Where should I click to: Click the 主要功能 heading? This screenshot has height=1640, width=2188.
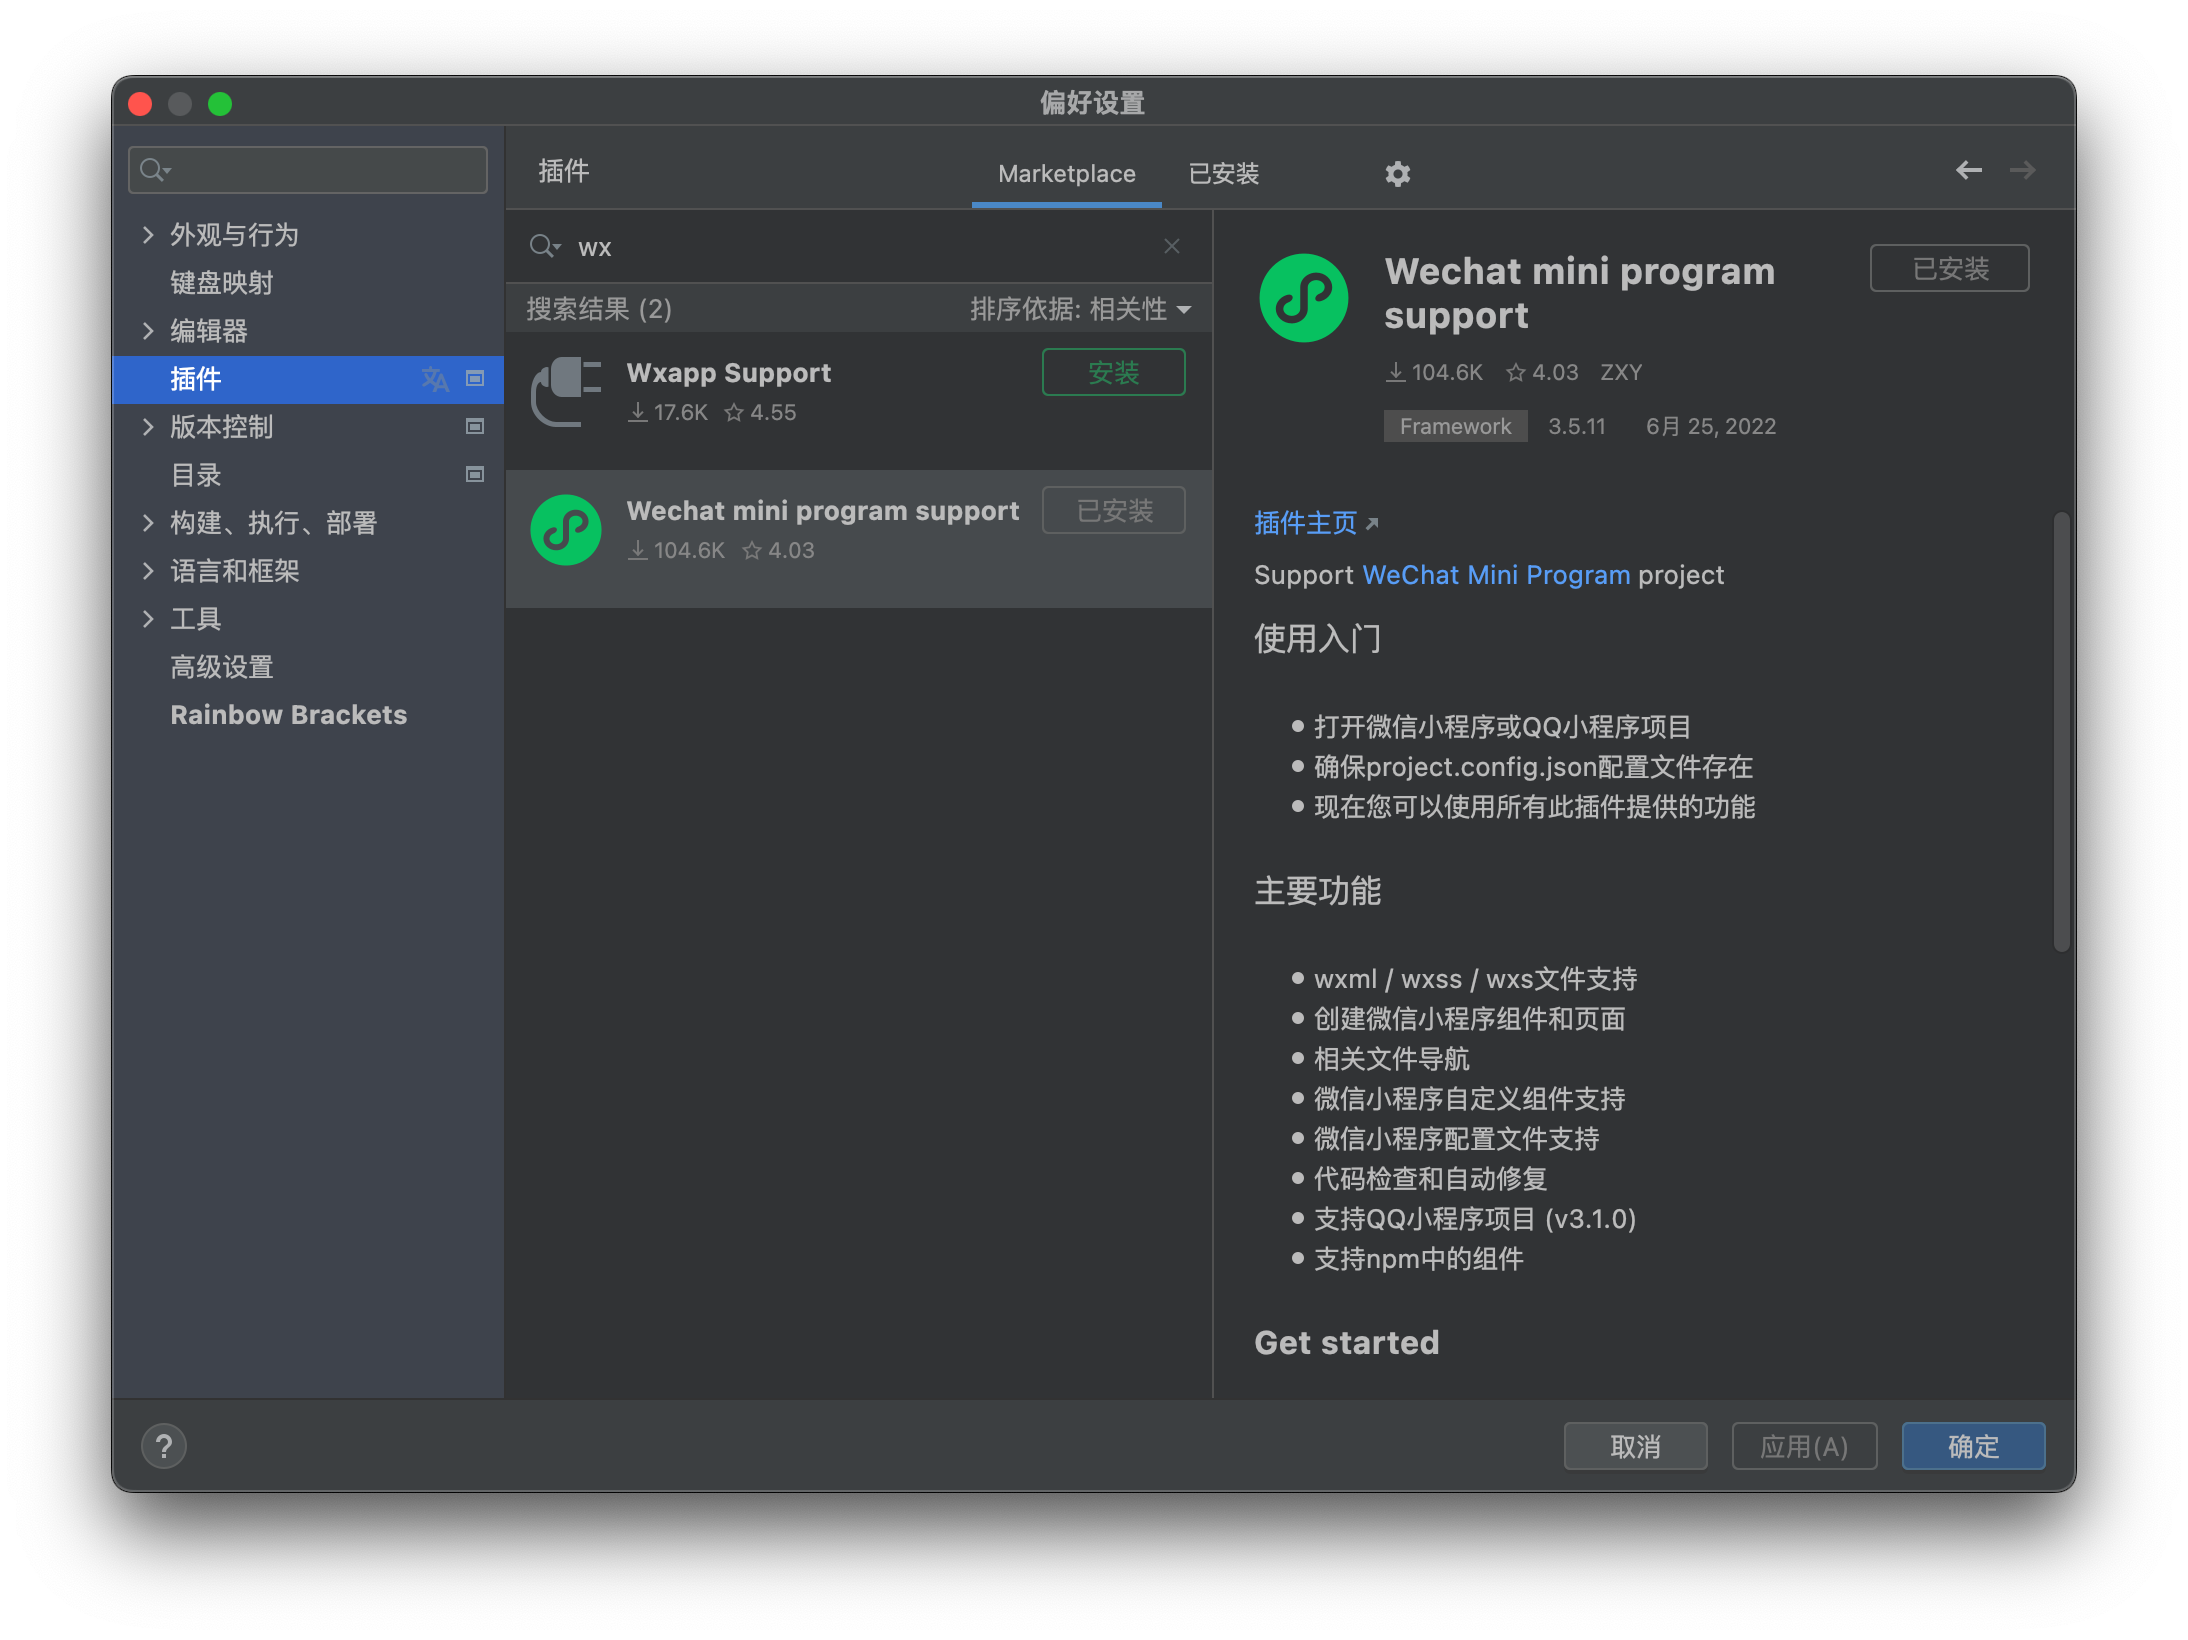click(x=1317, y=891)
